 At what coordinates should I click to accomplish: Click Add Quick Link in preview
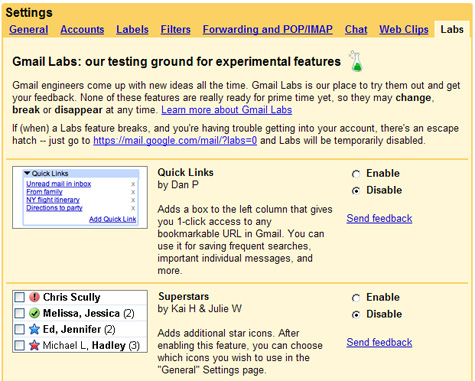click(x=112, y=219)
